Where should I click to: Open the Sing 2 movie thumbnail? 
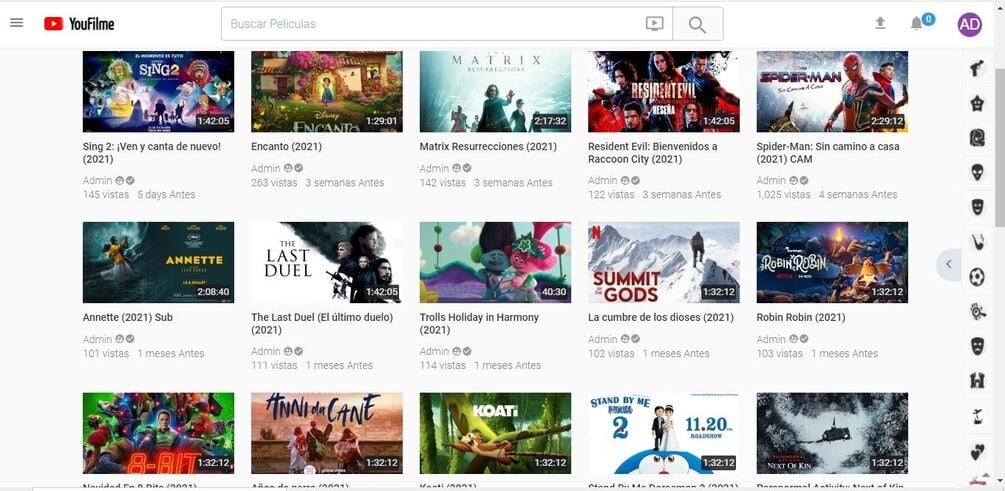[158, 92]
